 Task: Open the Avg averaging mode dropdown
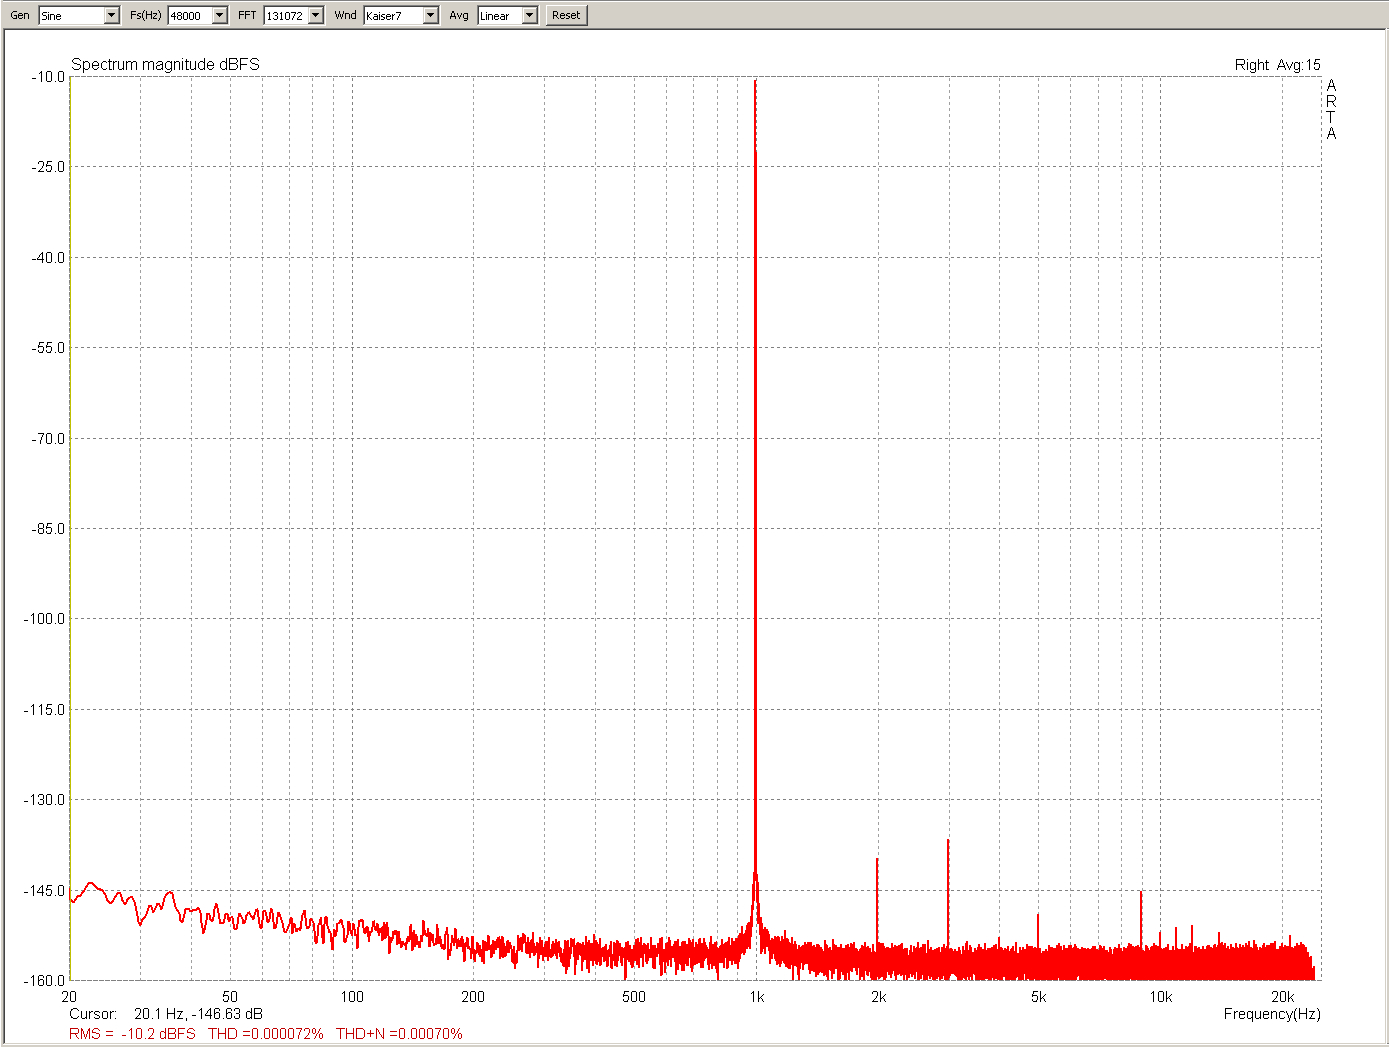point(529,15)
